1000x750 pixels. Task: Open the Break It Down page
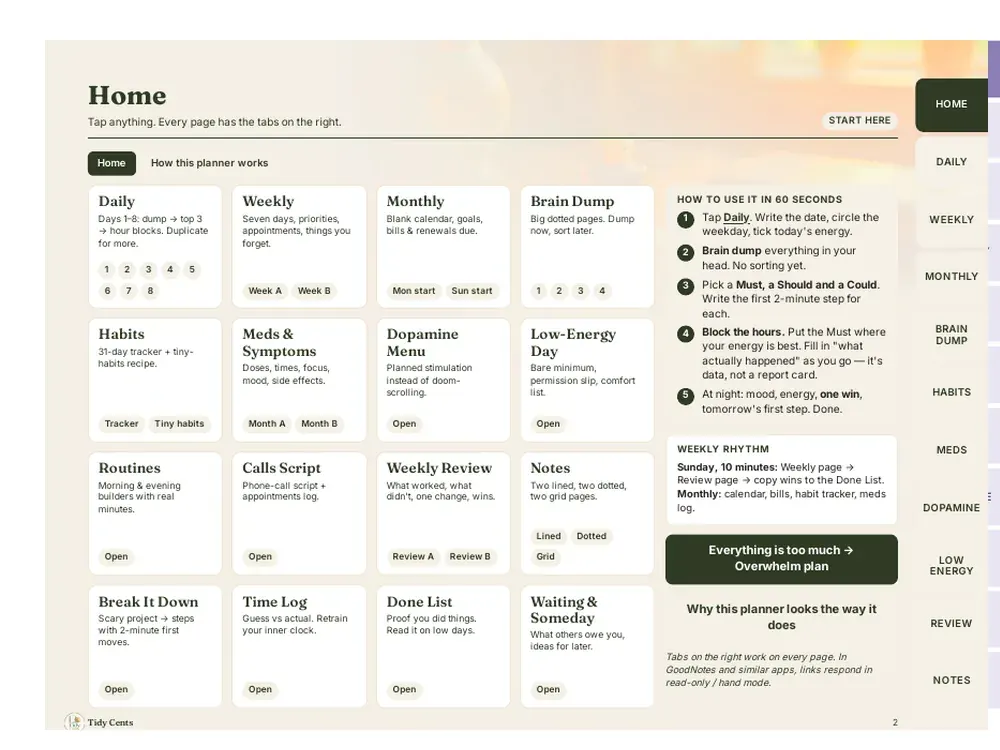[x=116, y=689]
